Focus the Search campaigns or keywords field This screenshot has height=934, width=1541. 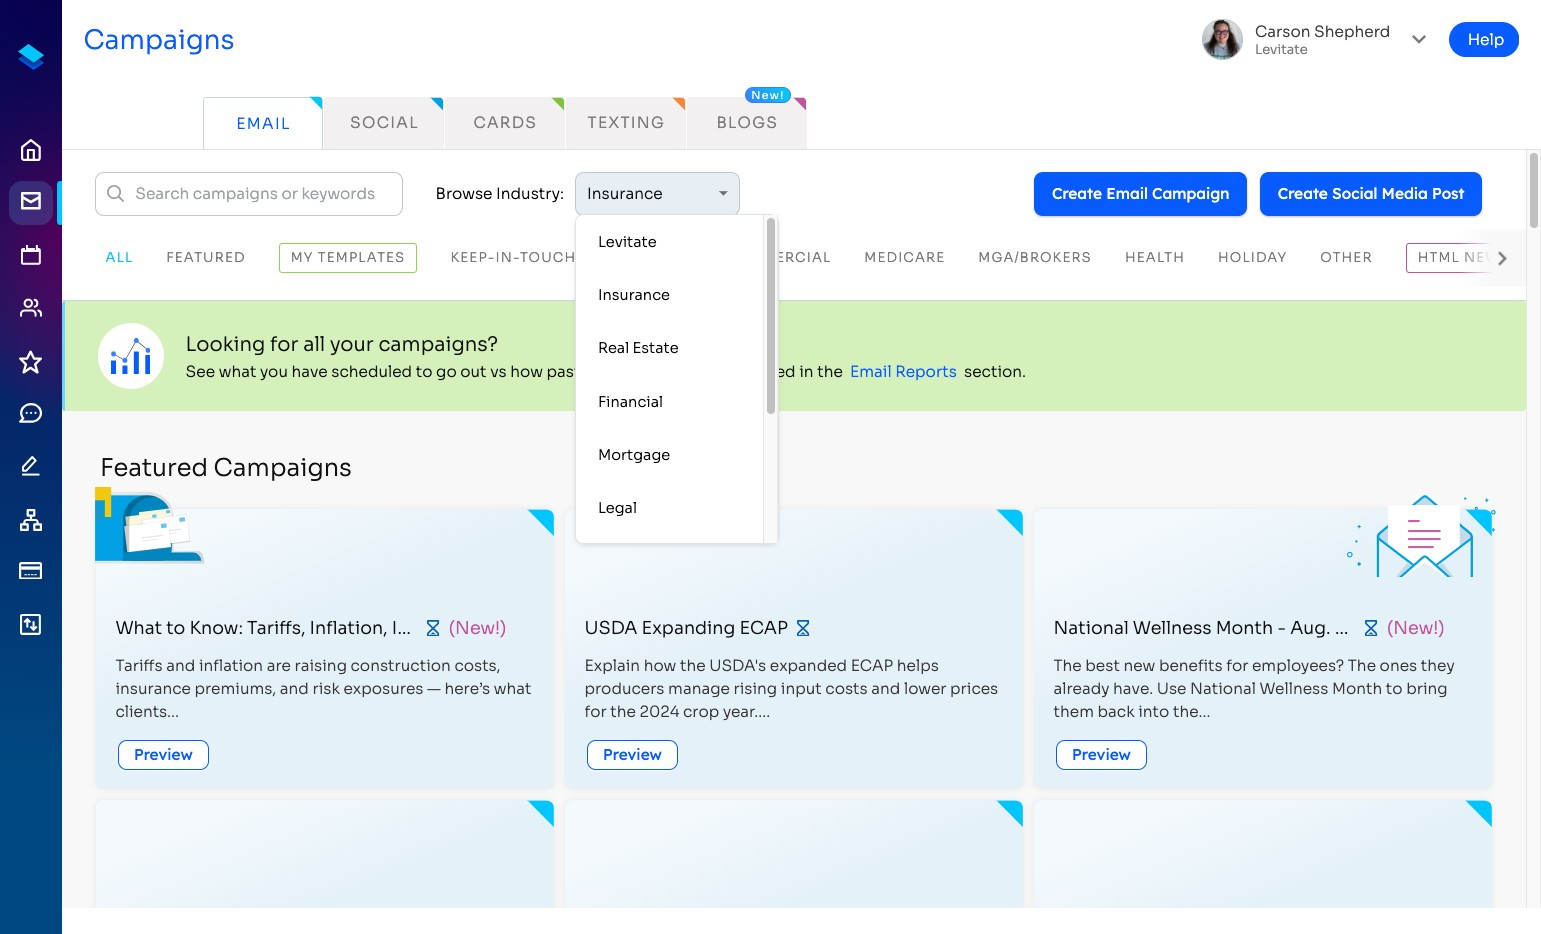point(249,194)
